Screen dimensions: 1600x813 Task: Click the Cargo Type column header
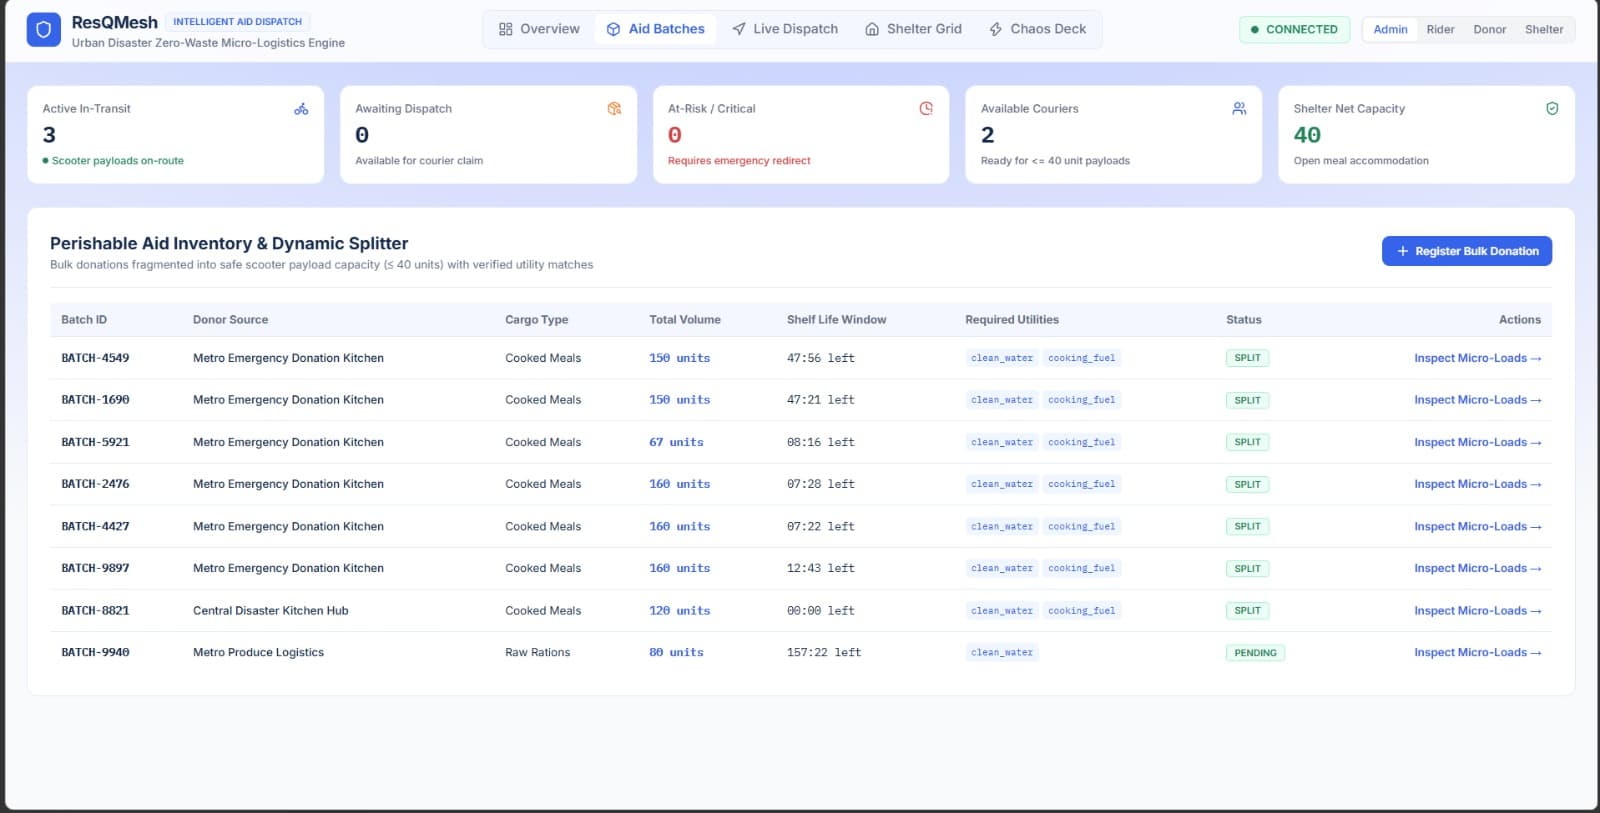pyautogui.click(x=536, y=320)
